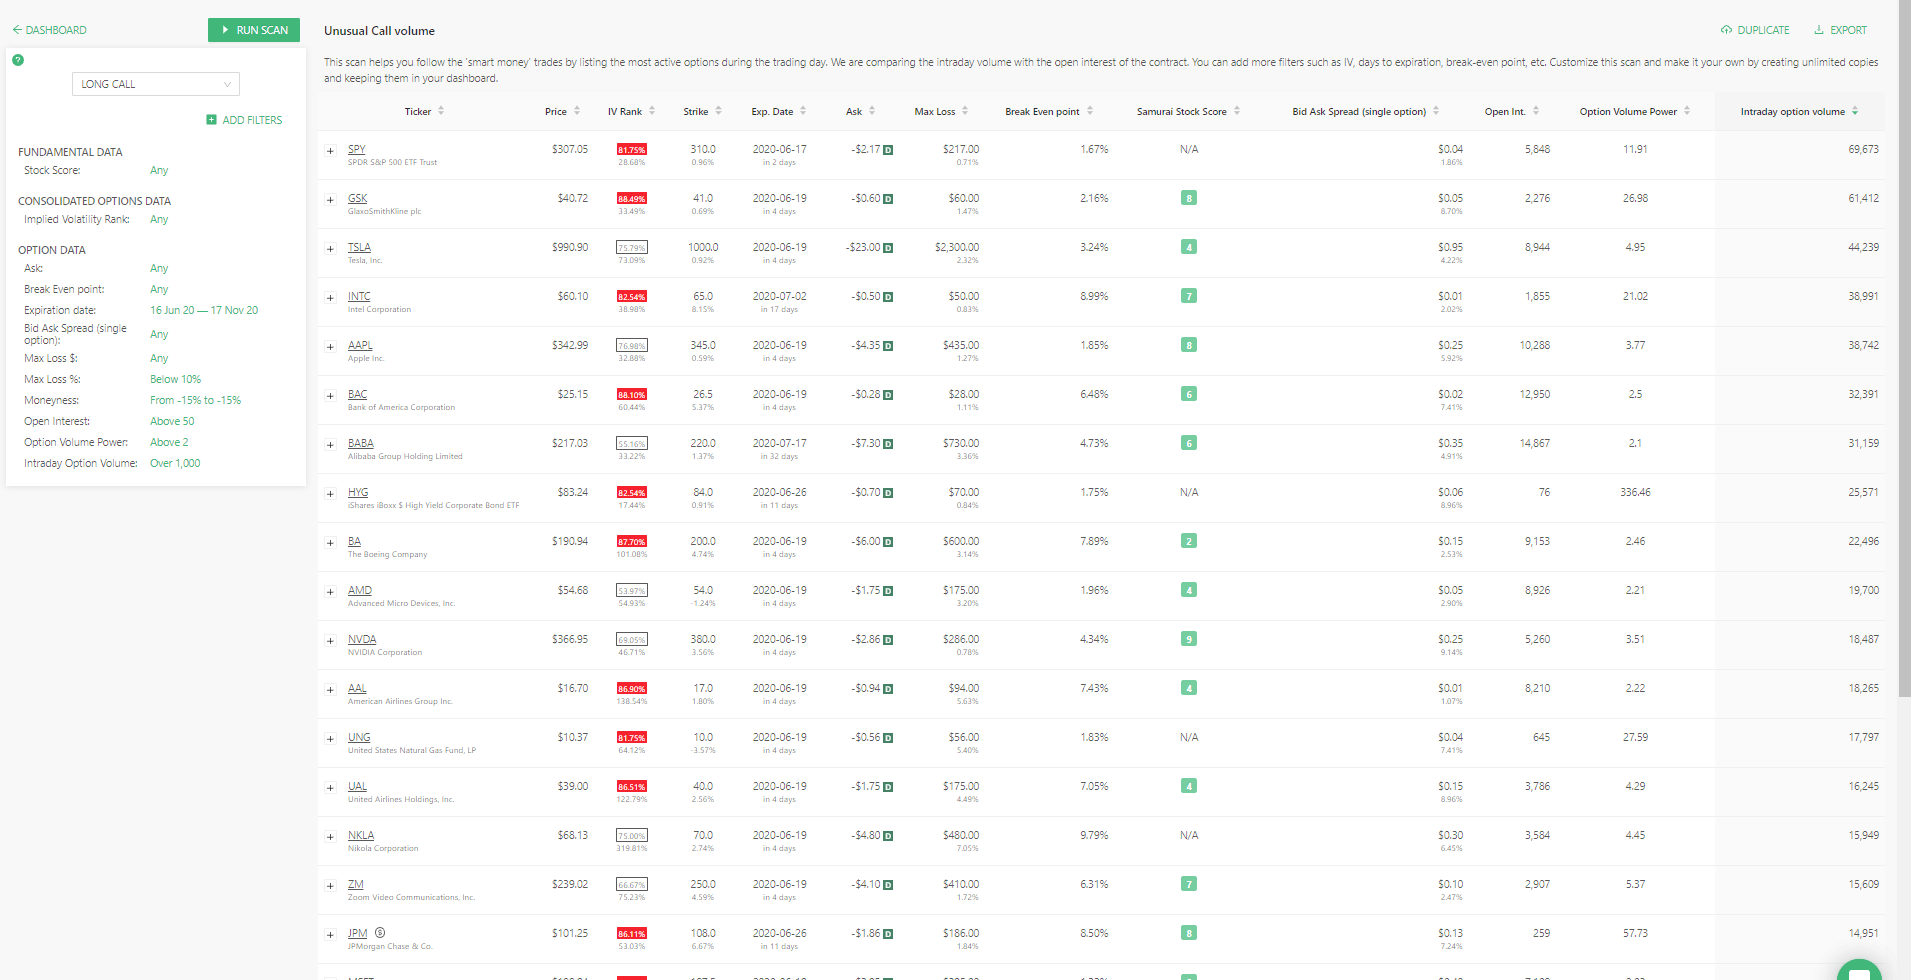Click the RUN SCAN button

pos(253,29)
